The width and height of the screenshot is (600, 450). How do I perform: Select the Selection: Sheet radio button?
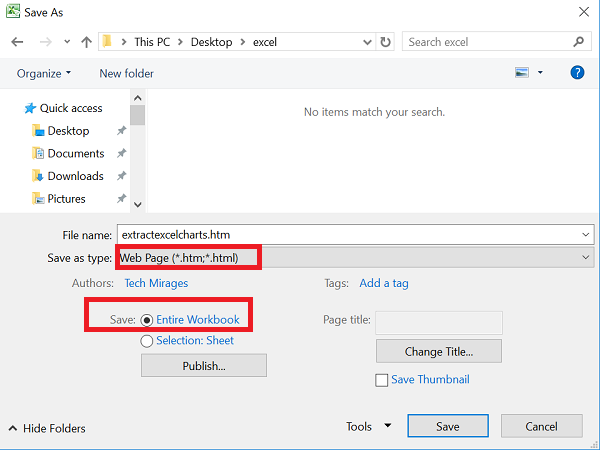coord(148,341)
